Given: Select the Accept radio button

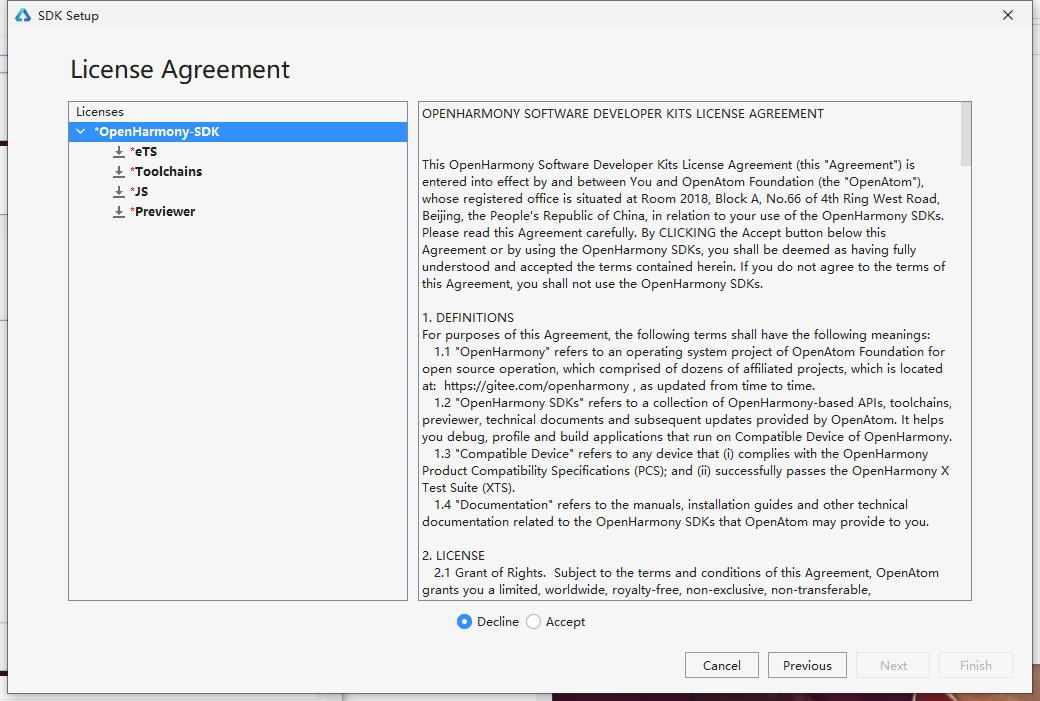Looking at the screenshot, I should tap(533, 621).
